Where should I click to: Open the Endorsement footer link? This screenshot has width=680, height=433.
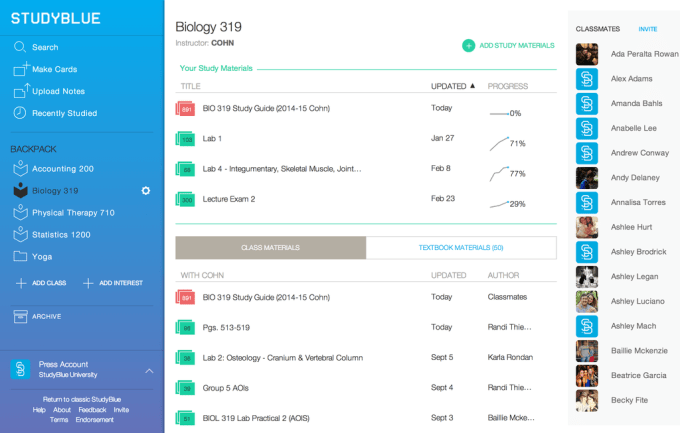tap(95, 420)
